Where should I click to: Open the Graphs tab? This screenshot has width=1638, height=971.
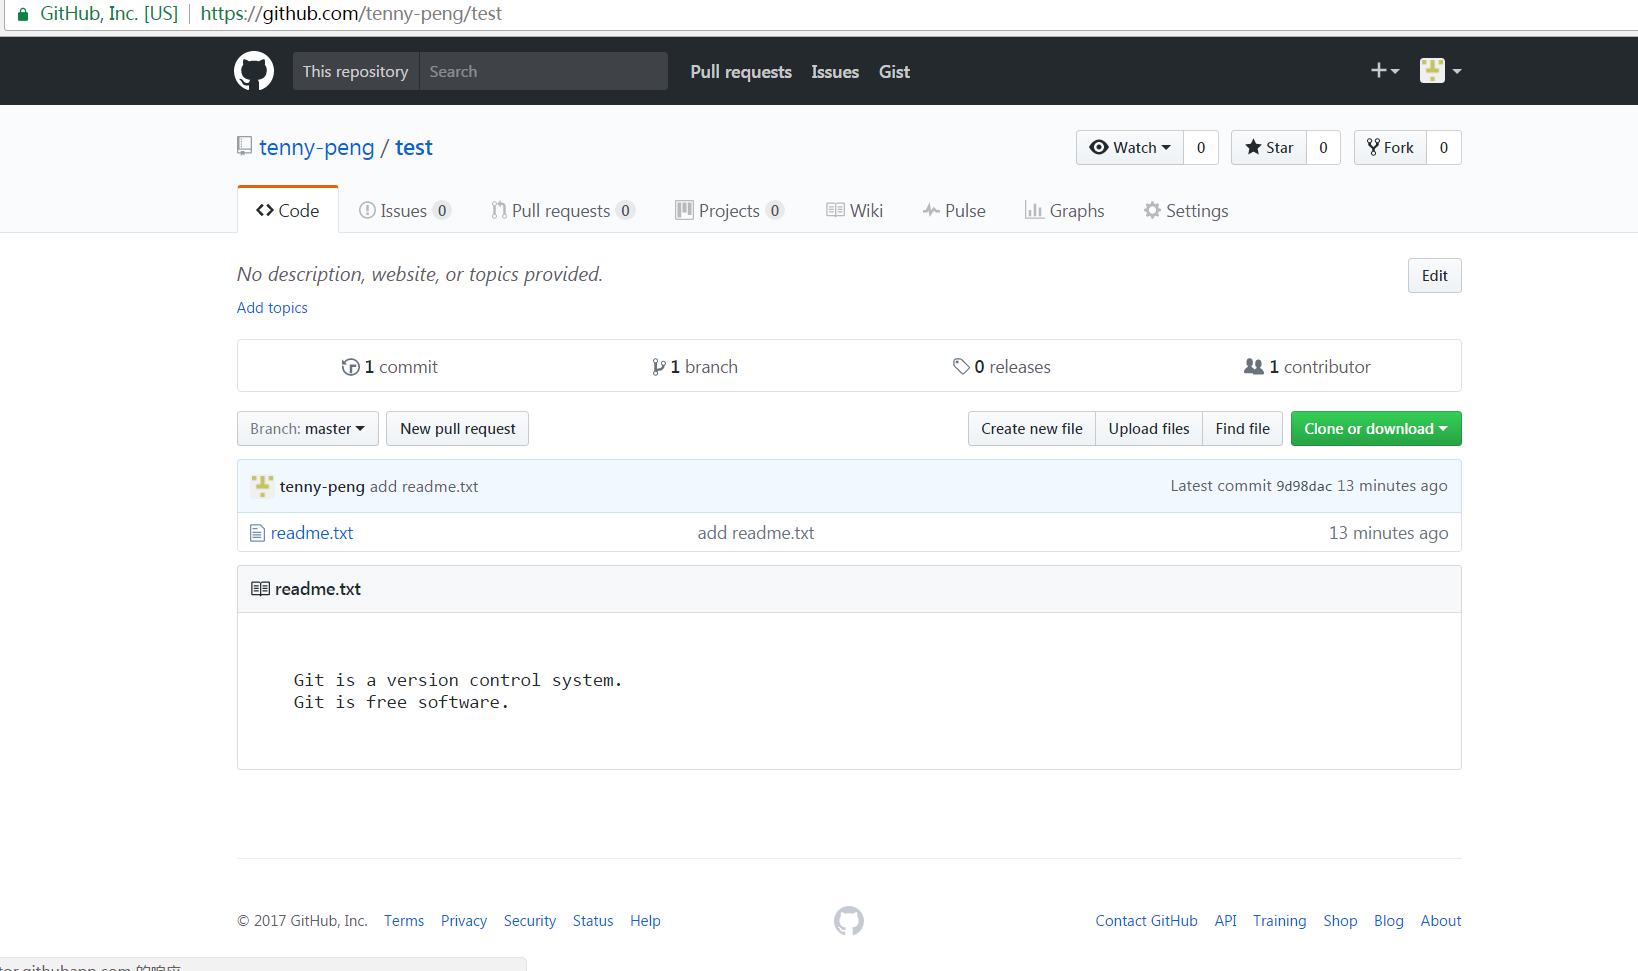tap(1065, 210)
